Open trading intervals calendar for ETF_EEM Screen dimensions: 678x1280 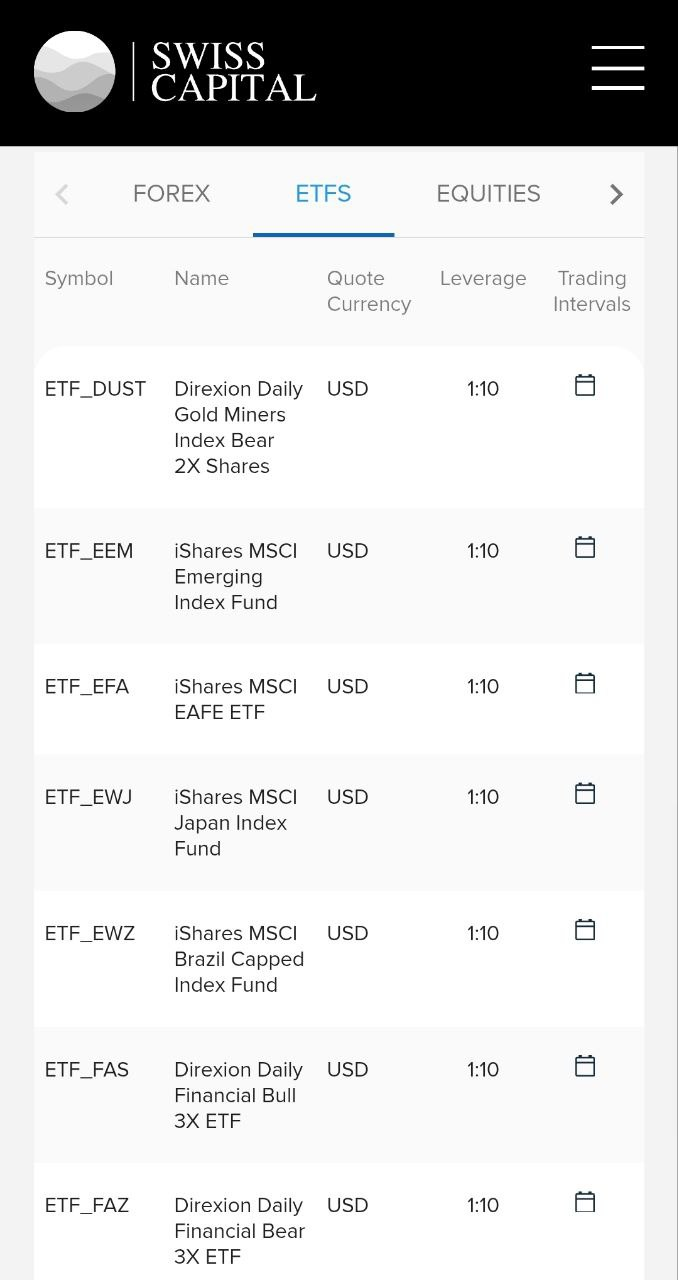pyautogui.click(x=585, y=547)
